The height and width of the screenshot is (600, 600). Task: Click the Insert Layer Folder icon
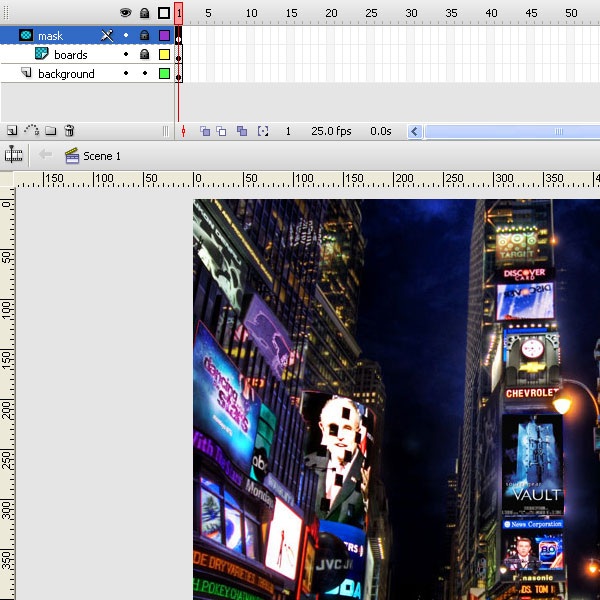51,131
